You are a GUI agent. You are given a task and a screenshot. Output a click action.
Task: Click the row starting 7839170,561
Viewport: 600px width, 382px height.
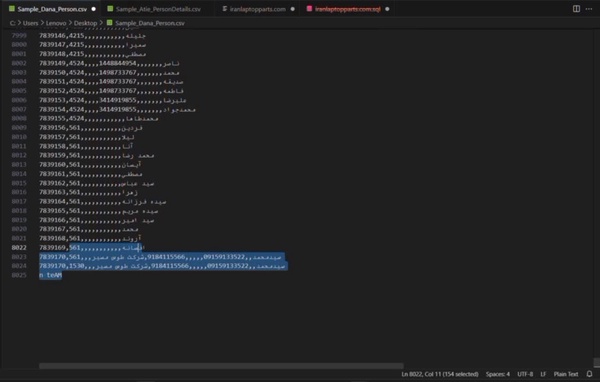(x=161, y=256)
